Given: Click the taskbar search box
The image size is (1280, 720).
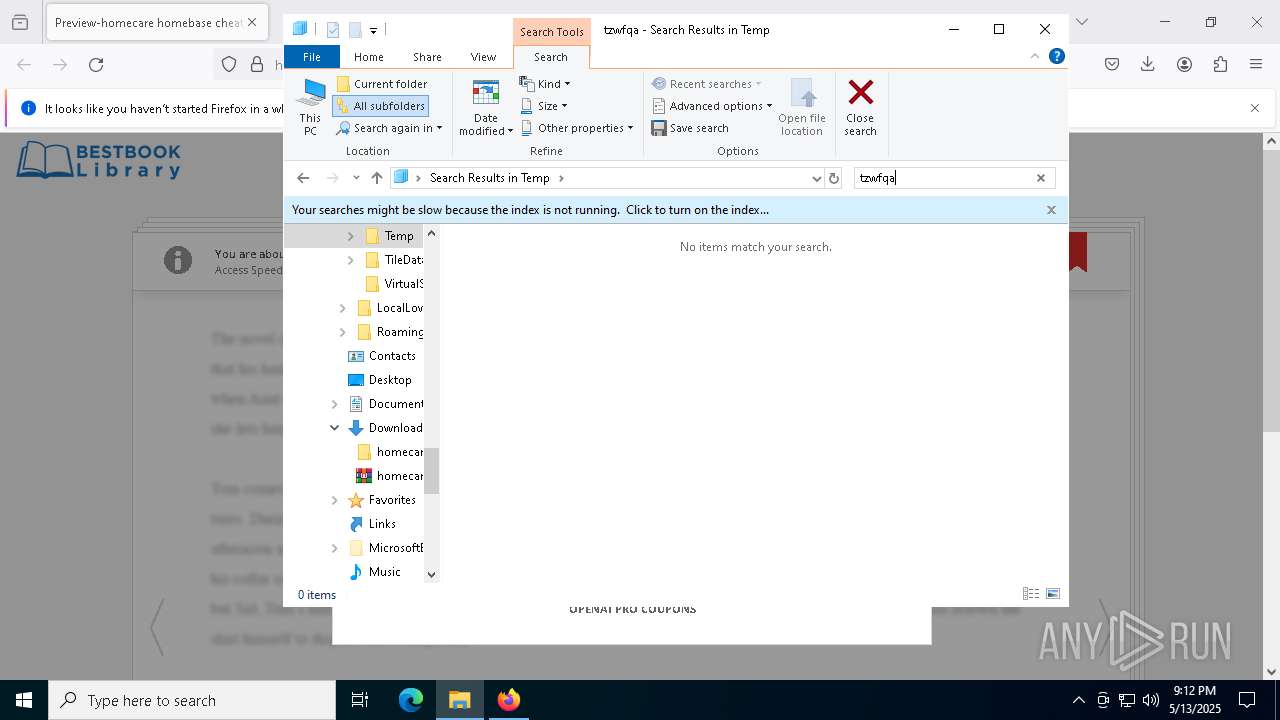Looking at the screenshot, I should click(192, 700).
